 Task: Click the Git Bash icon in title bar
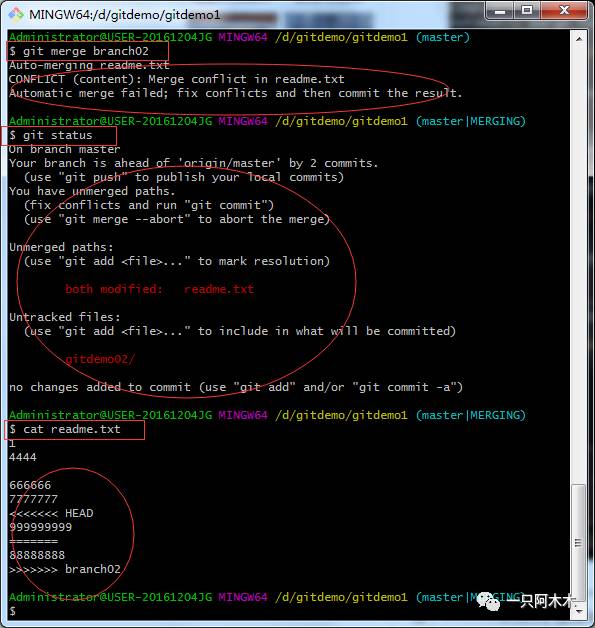pyautogui.click(x=16, y=14)
